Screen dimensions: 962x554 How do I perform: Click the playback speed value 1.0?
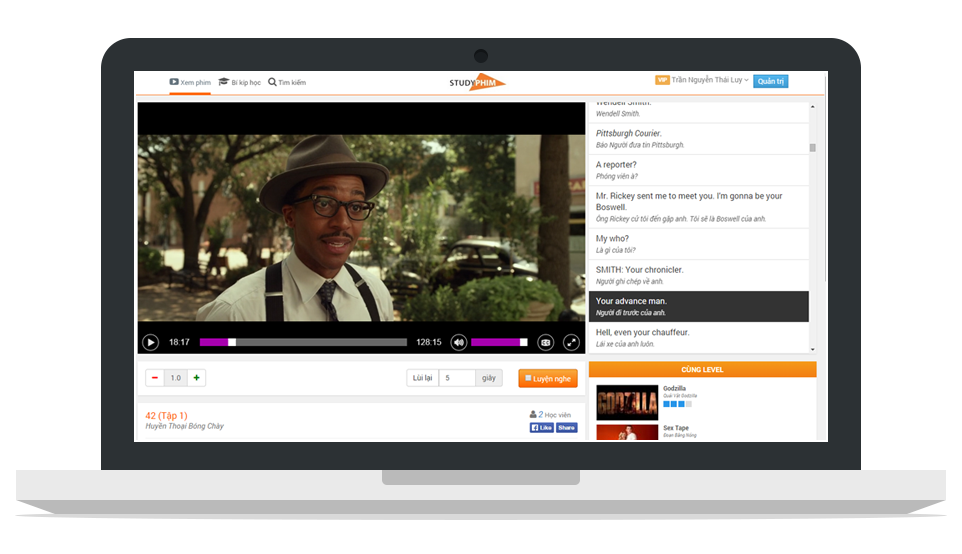coord(176,378)
